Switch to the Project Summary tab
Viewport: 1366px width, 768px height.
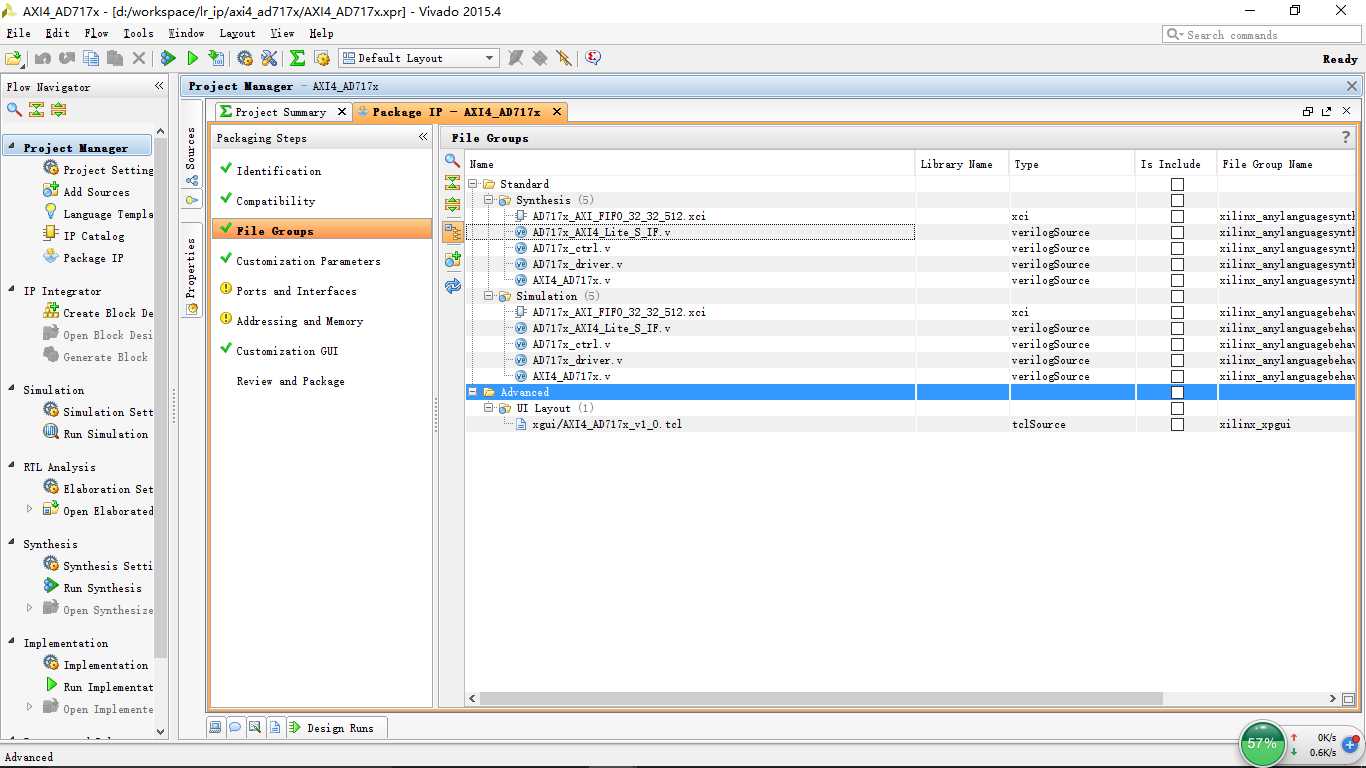[x=280, y=112]
